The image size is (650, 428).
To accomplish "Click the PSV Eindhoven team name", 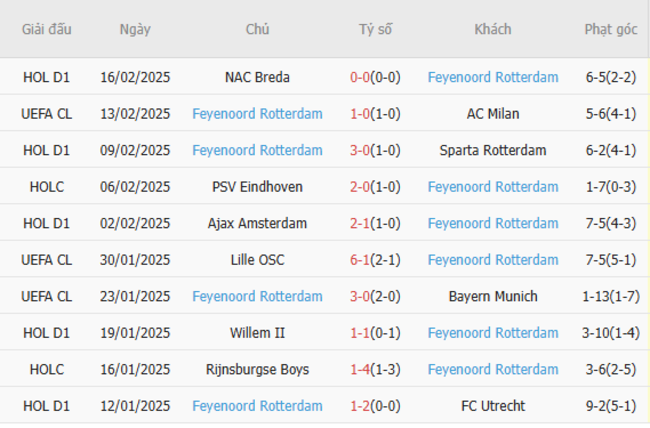I will 257,187.
